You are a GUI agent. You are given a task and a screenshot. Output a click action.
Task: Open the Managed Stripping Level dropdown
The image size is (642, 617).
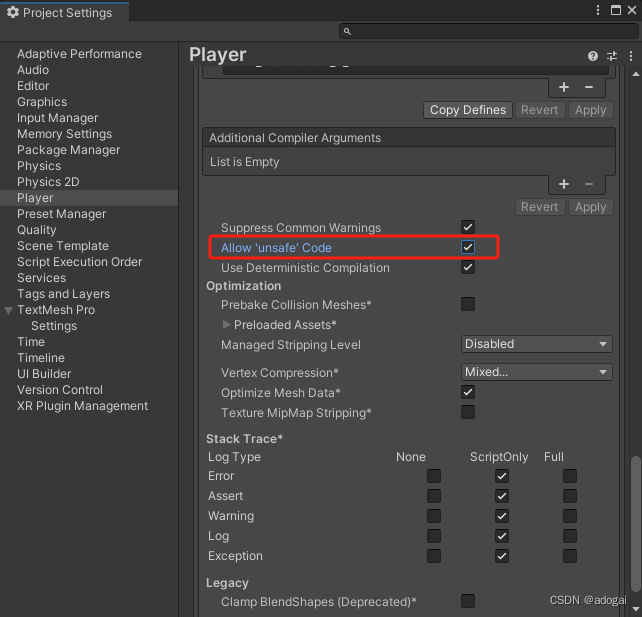click(537, 344)
